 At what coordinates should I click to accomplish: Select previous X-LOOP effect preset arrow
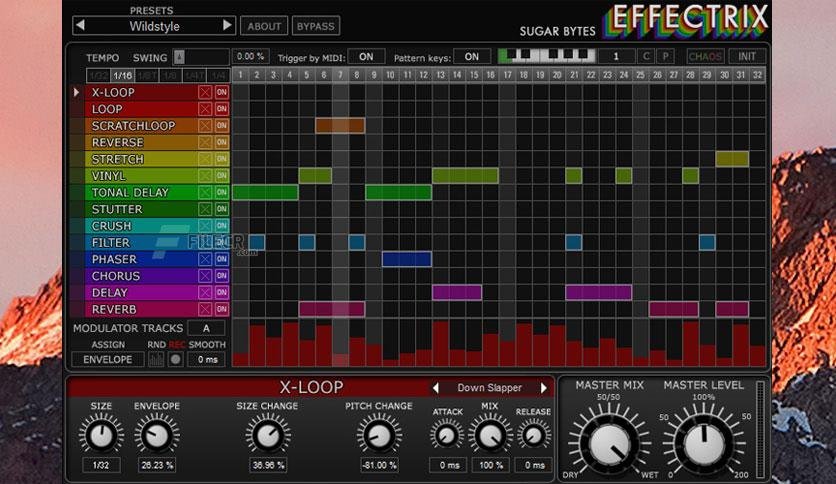(436, 388)
